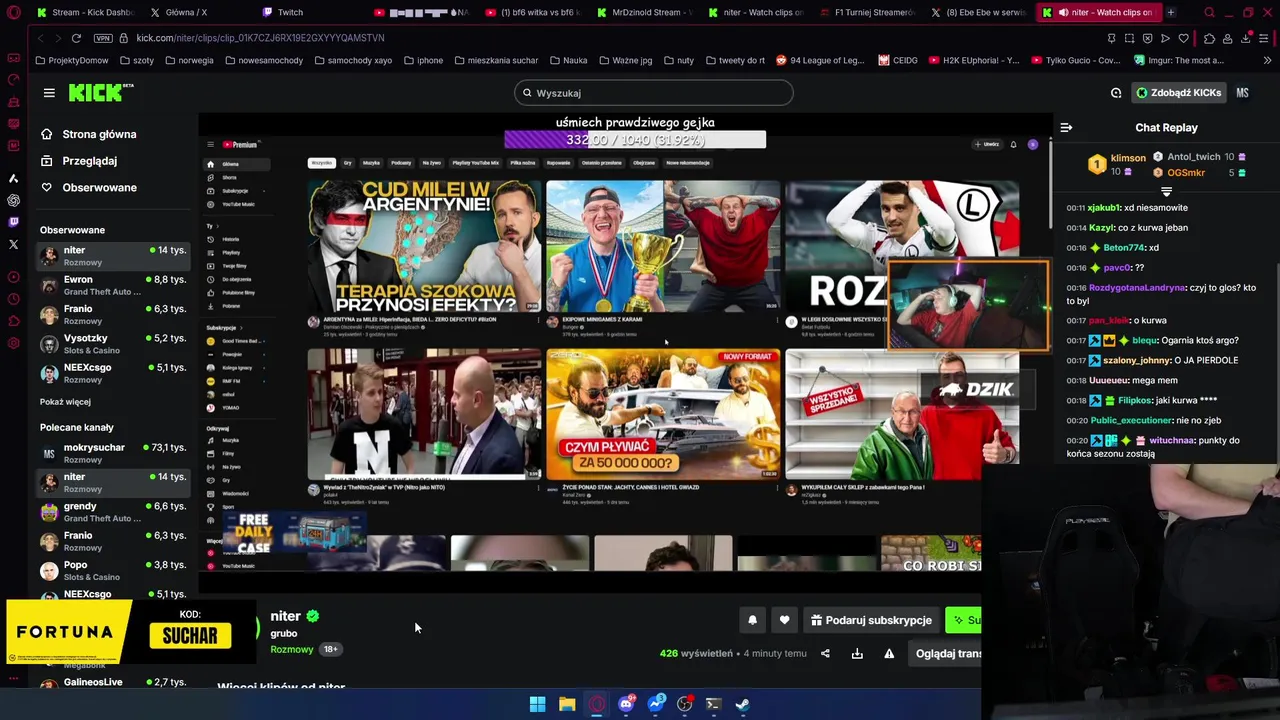The height and width of the screenshot is (720, 1280).
Task: Switch to the MrDzinold Stream tab
Action: tap(644, 12)
